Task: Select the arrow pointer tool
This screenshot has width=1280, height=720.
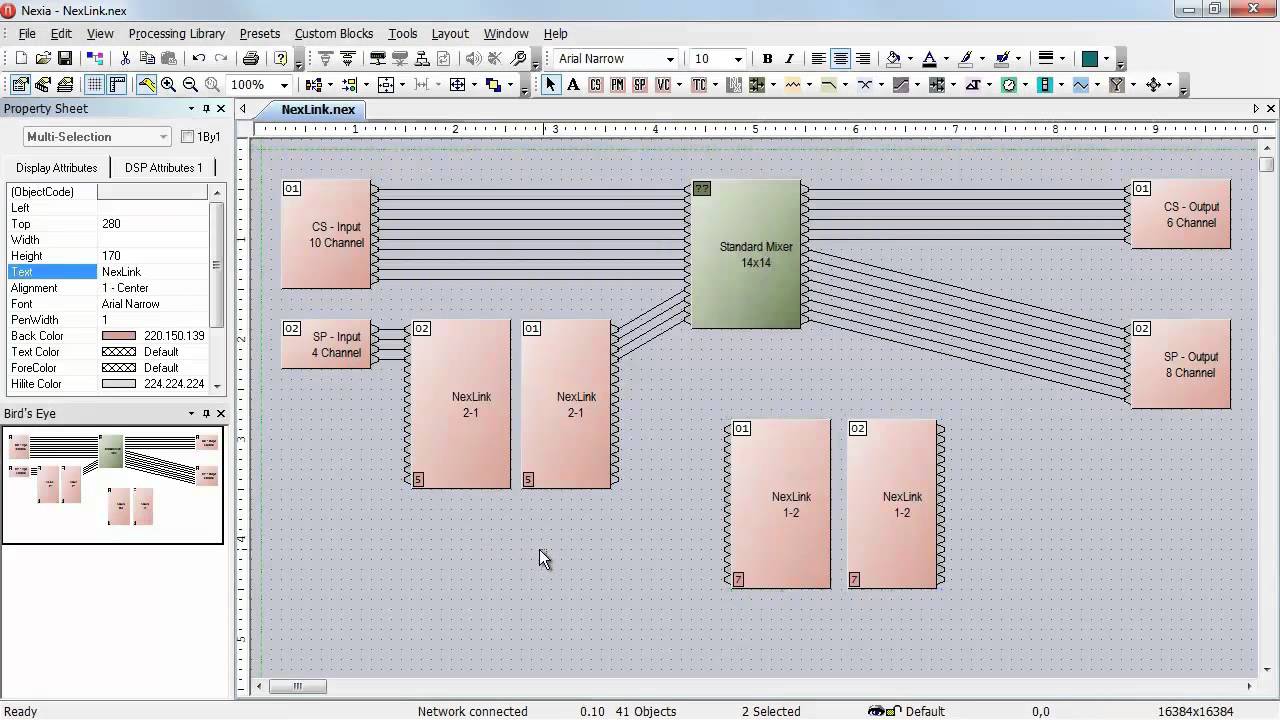Action: tap(551, 85)
